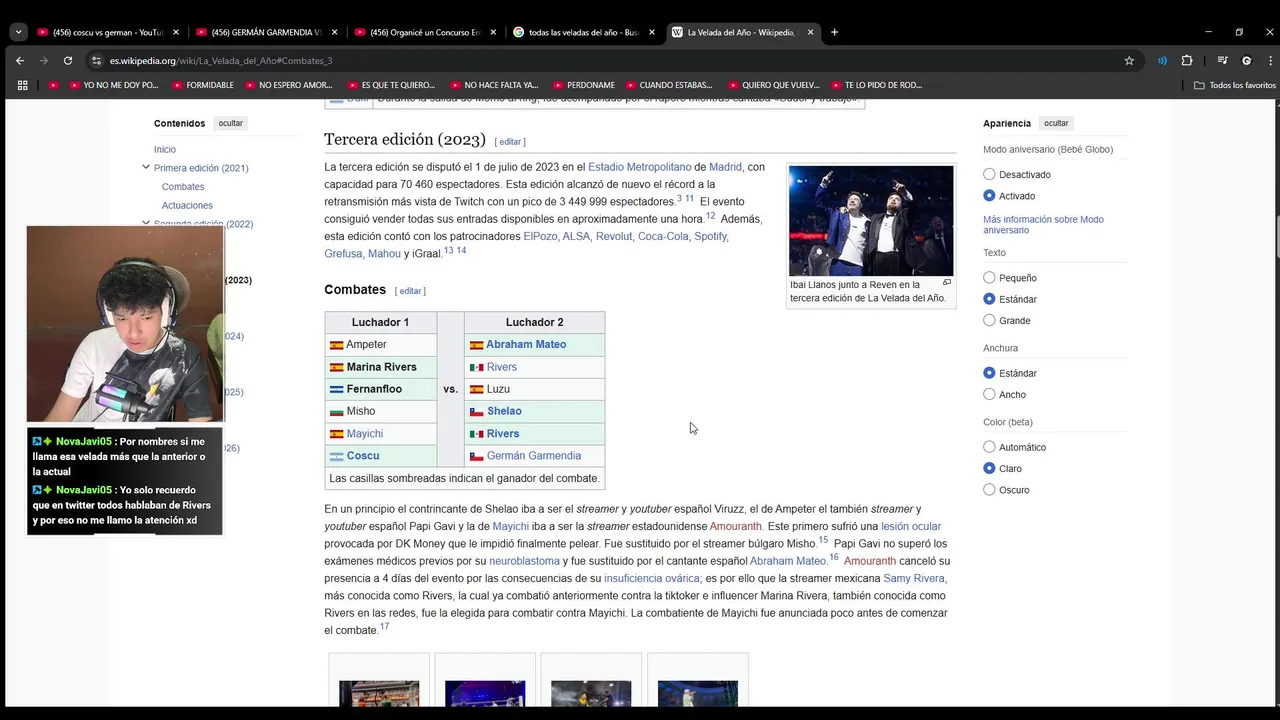Go back to the previous page
The image size is (1280, 720).
point(20,60)
